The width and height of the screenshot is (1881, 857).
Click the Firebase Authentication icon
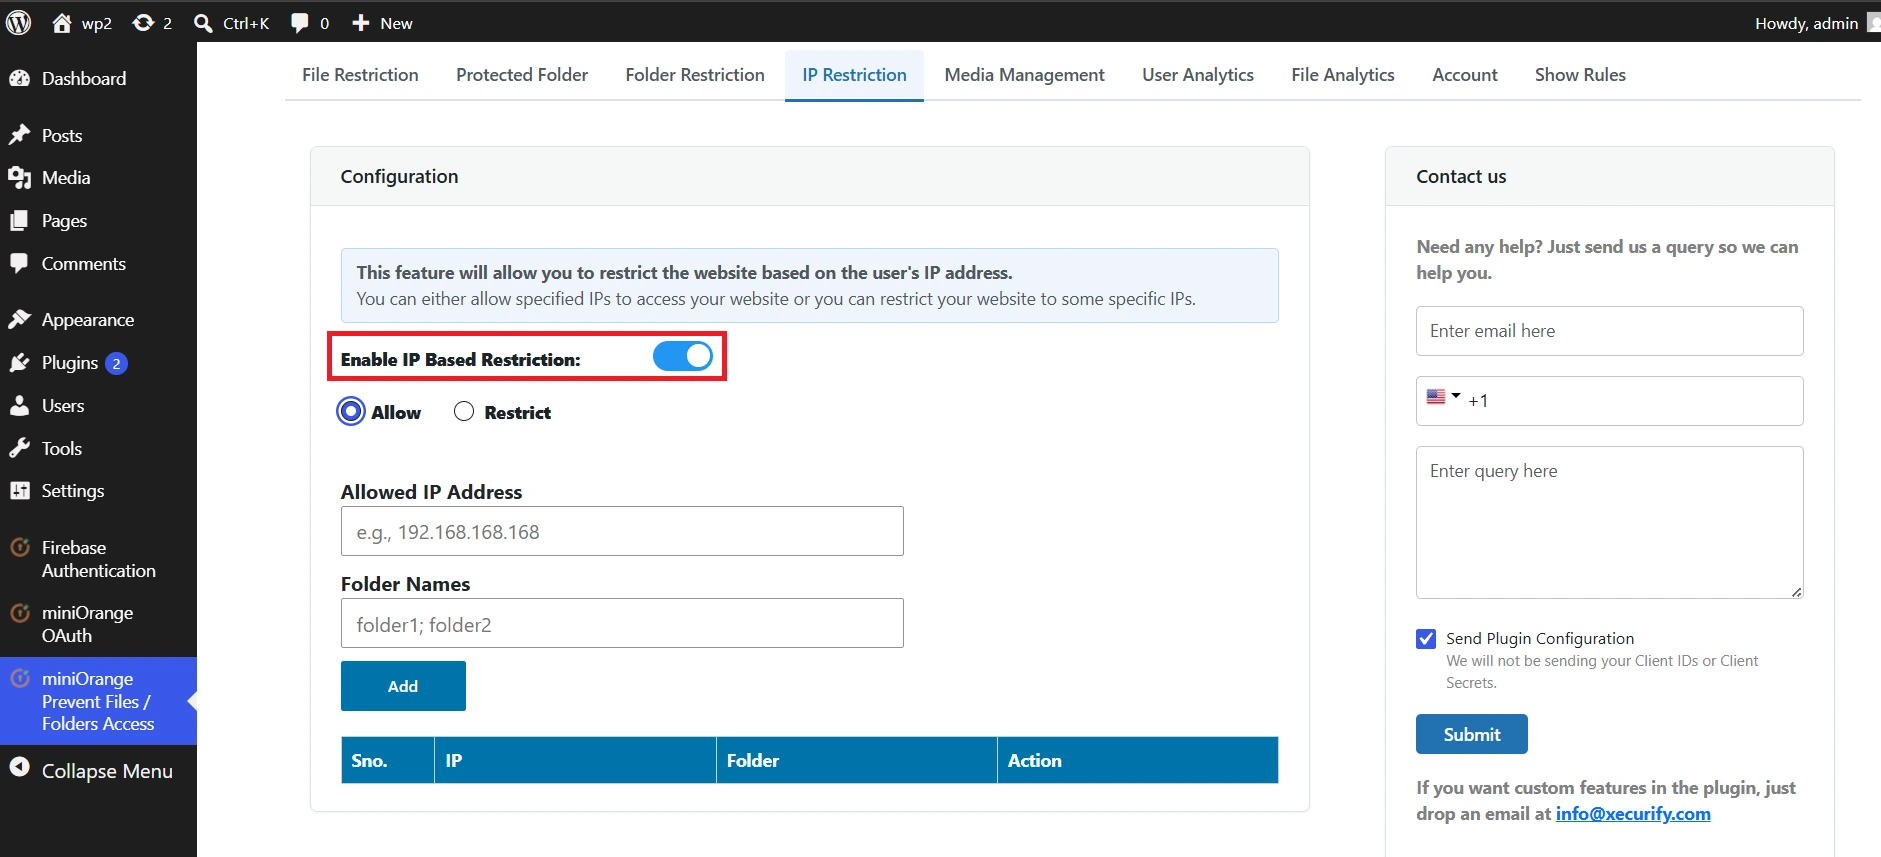19,547
